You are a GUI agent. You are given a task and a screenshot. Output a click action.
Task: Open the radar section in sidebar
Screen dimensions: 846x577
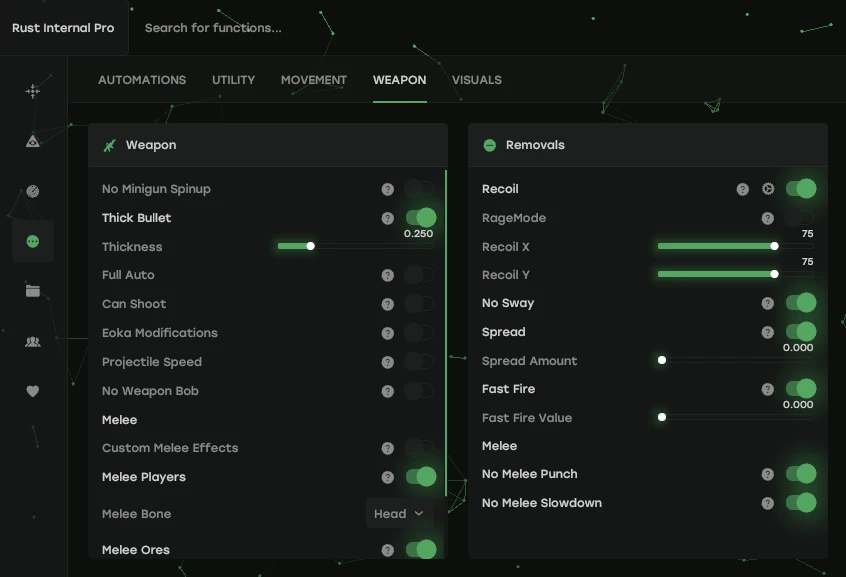[33, 191]
